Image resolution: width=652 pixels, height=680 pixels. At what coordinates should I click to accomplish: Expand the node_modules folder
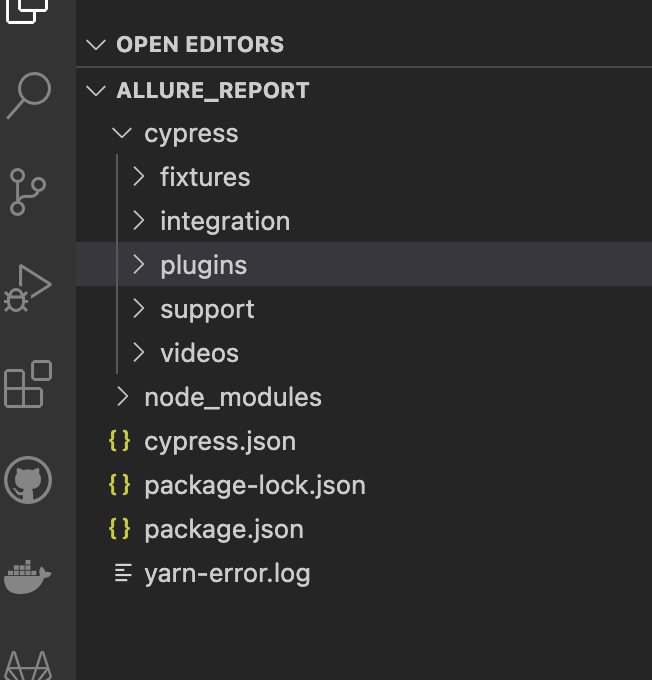(364, 397)
